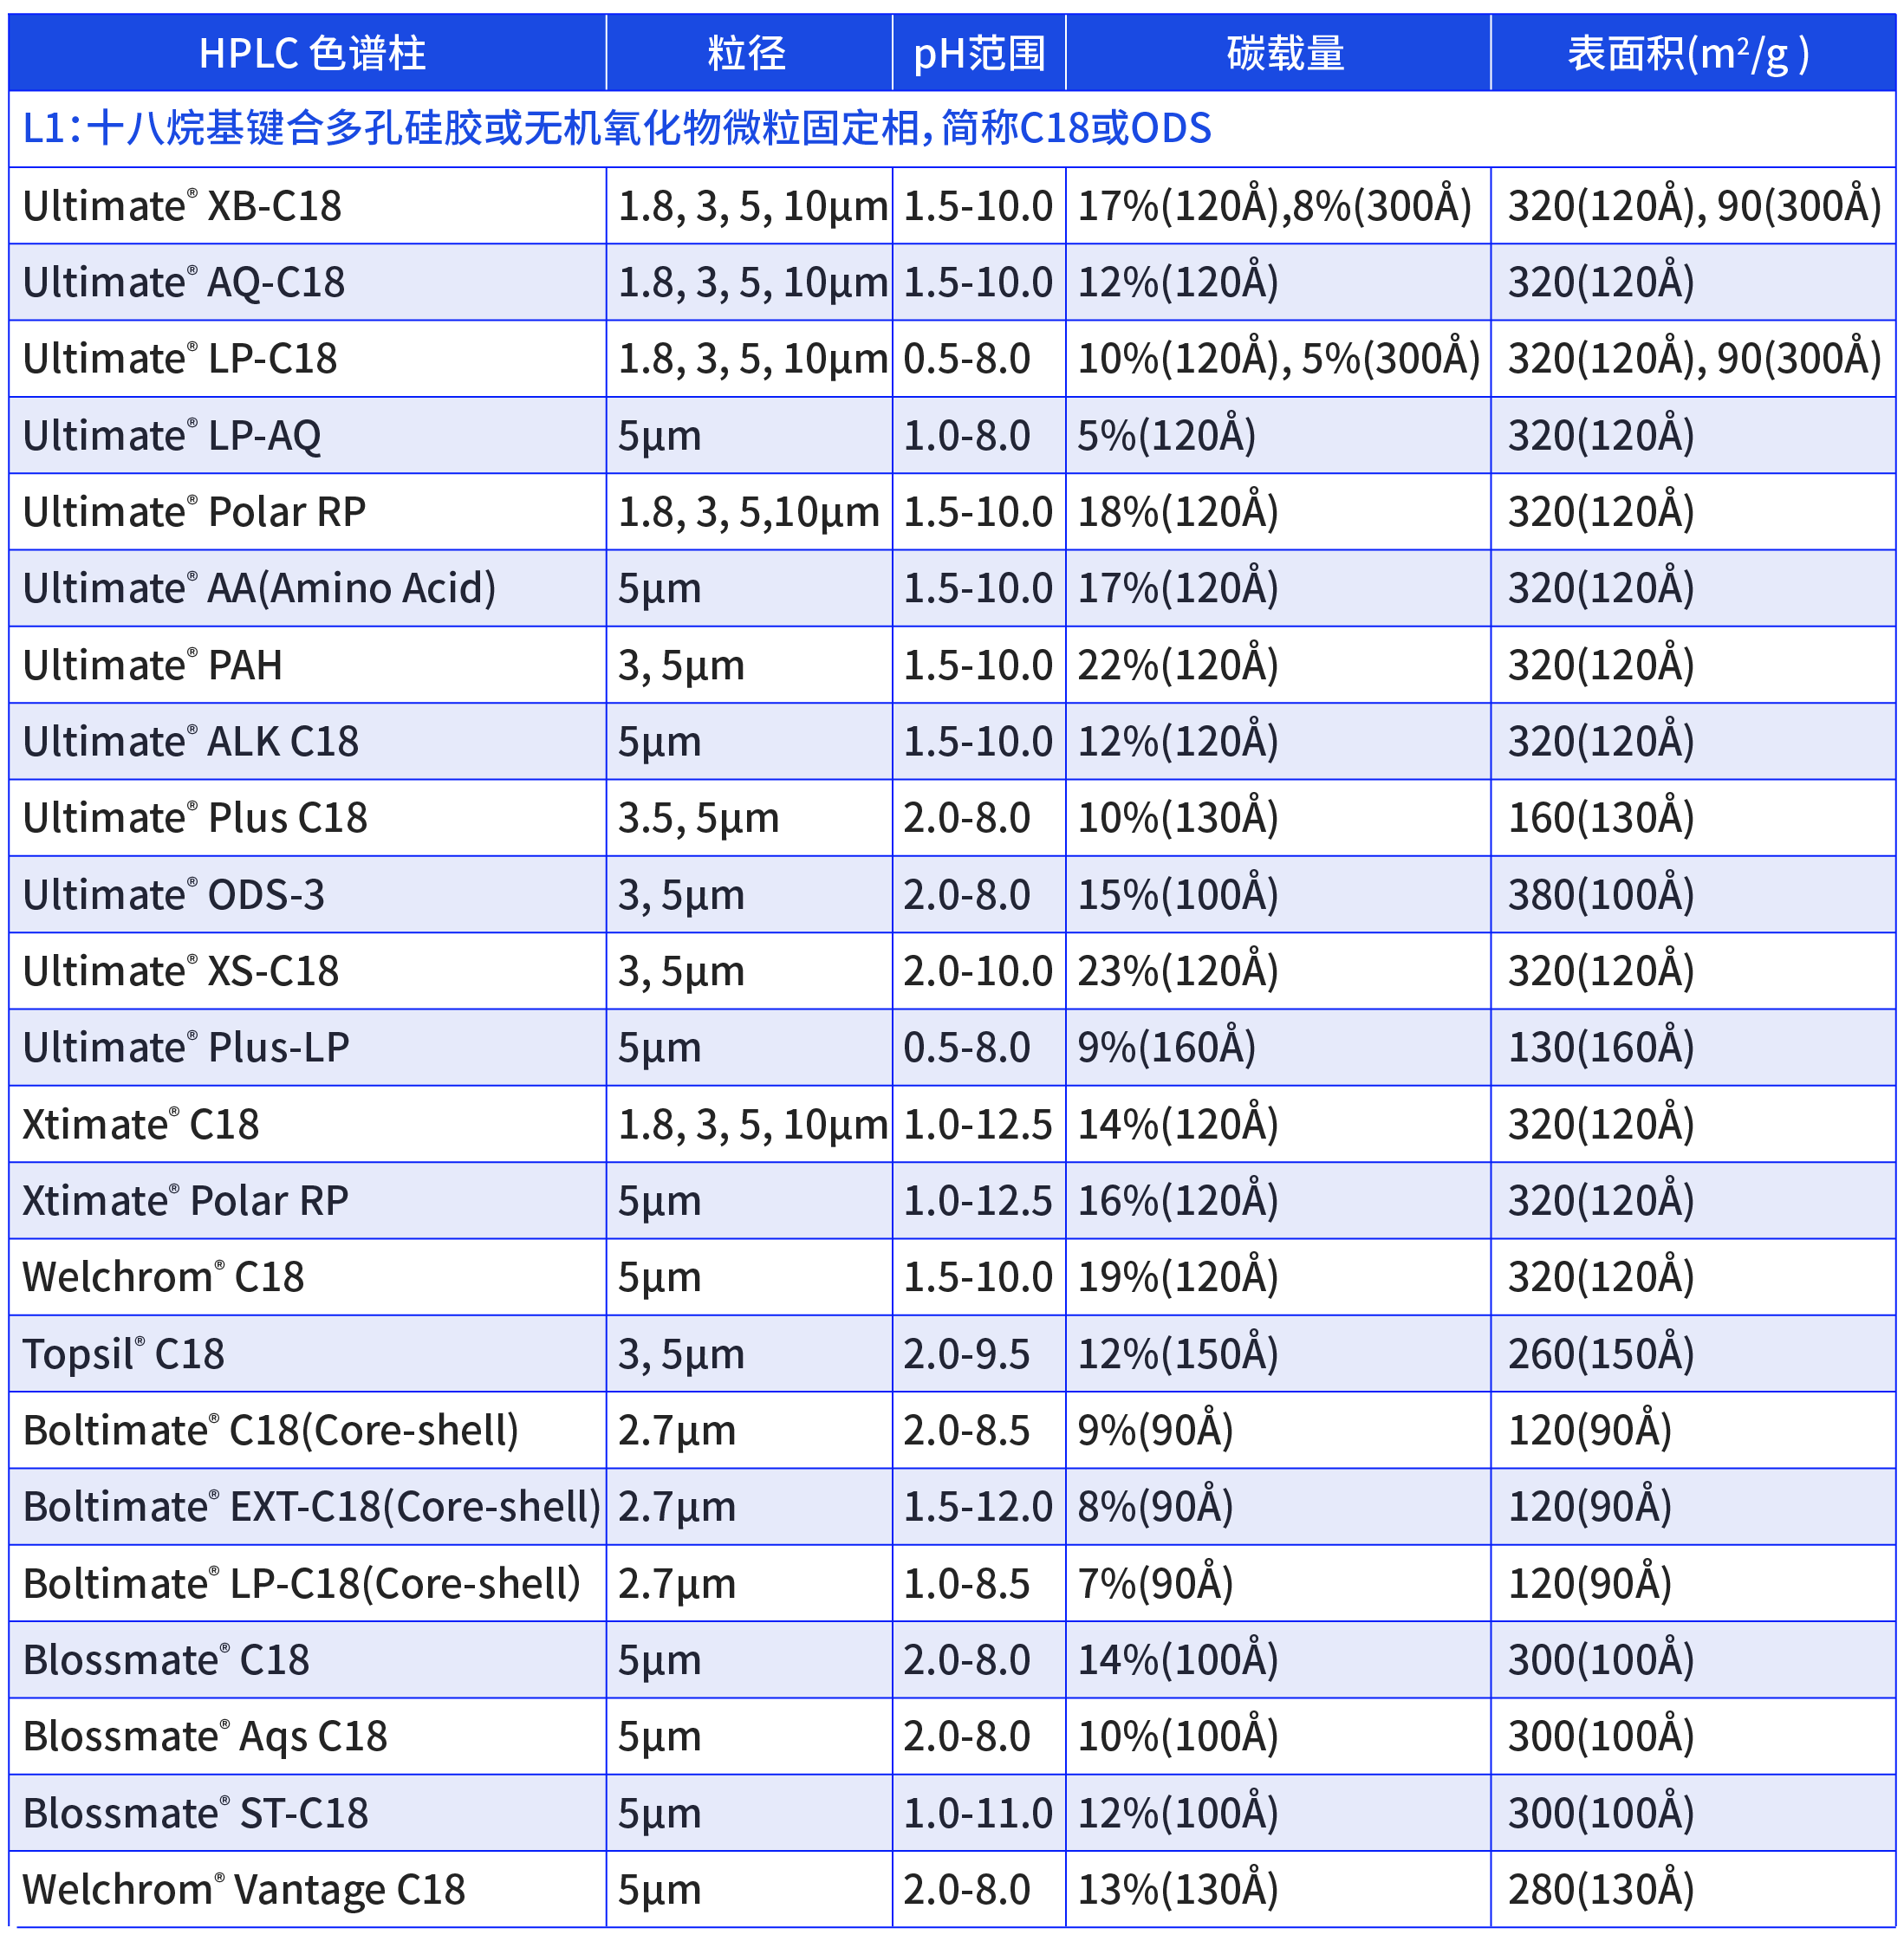Click the 5%(120Å) carbon load cell
This screenshot has height=1941, width=1904.
[x=1166, y=436]
